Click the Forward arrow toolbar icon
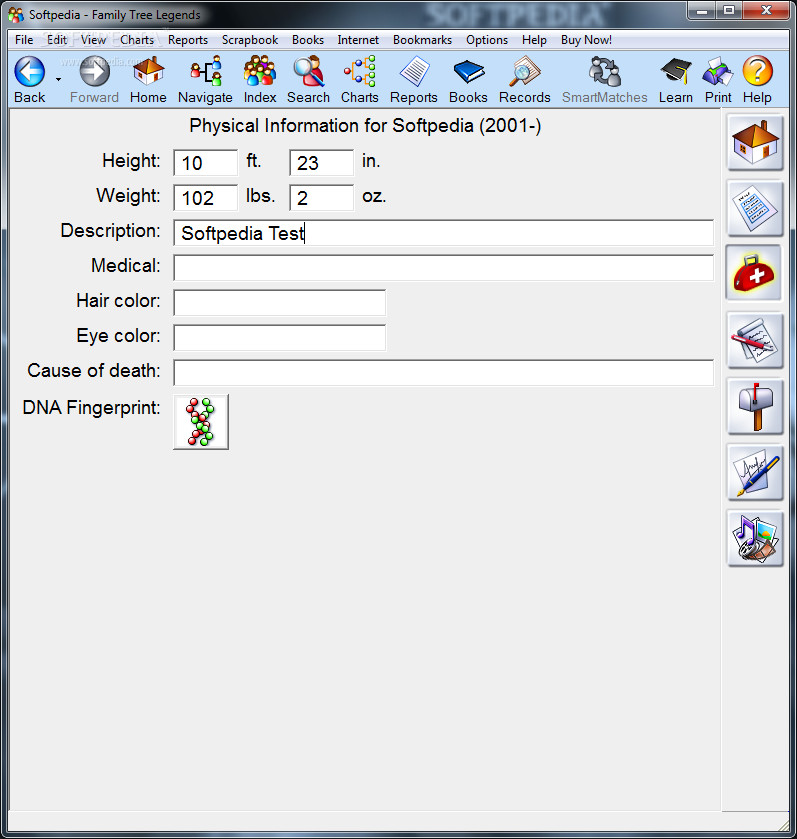 point(95,72)
